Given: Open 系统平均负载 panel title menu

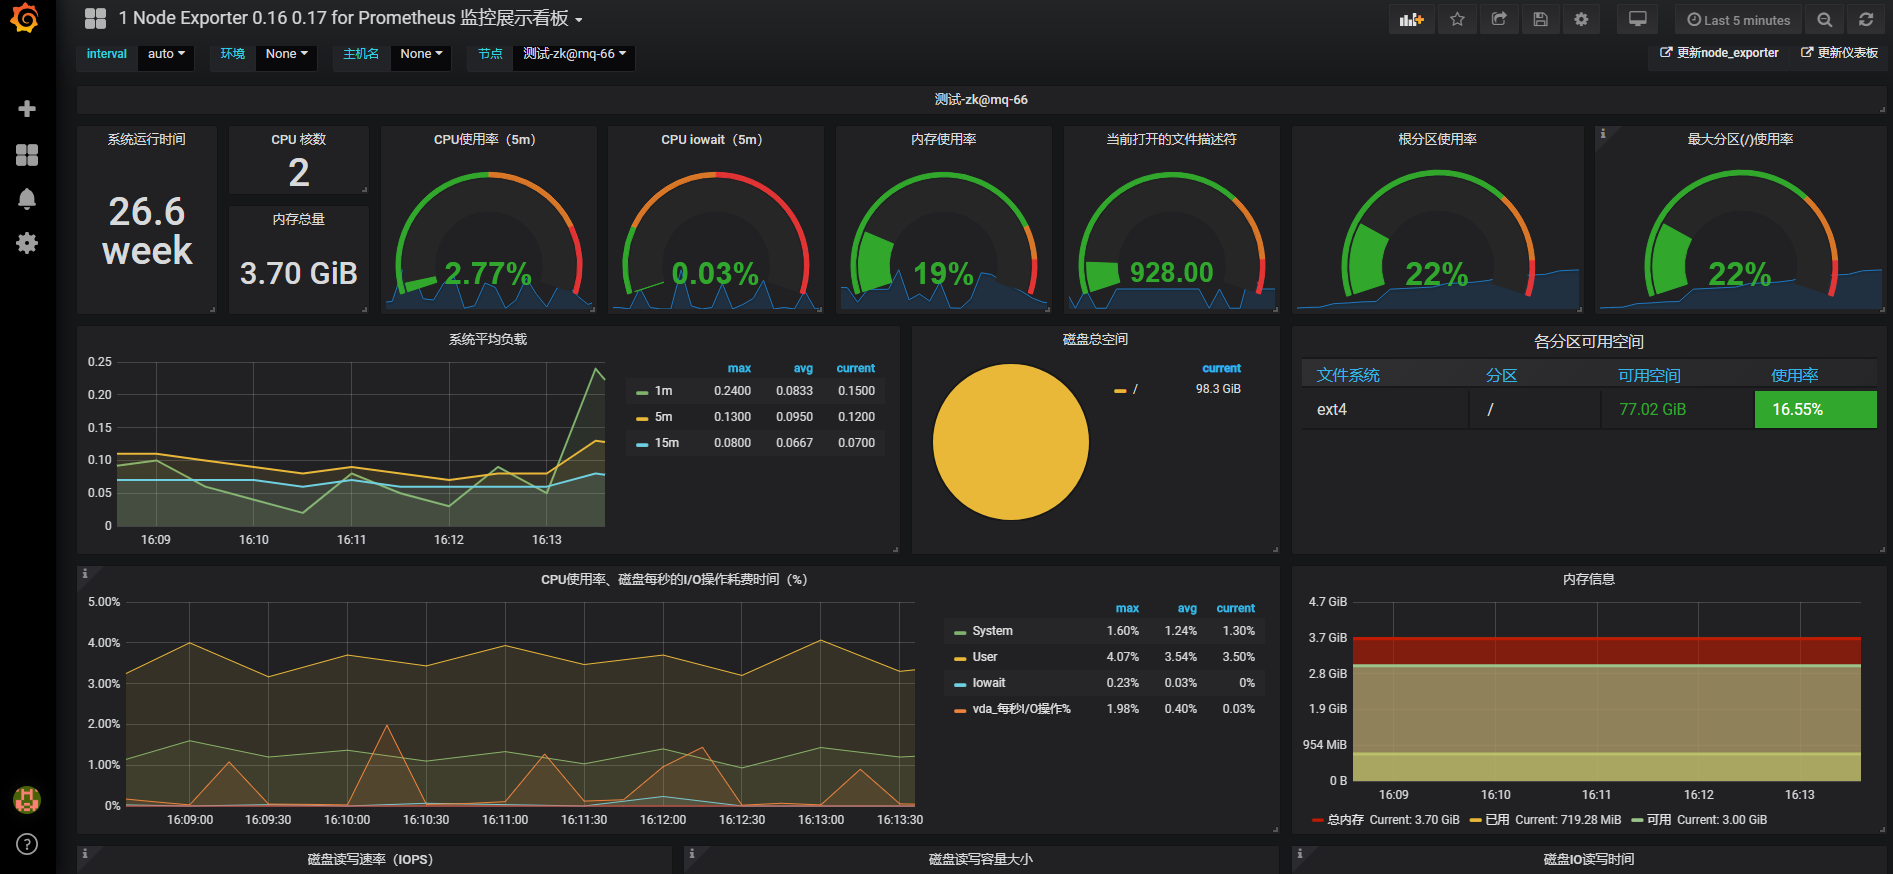Looking at the screenshot, I should (x=488, y=340).
